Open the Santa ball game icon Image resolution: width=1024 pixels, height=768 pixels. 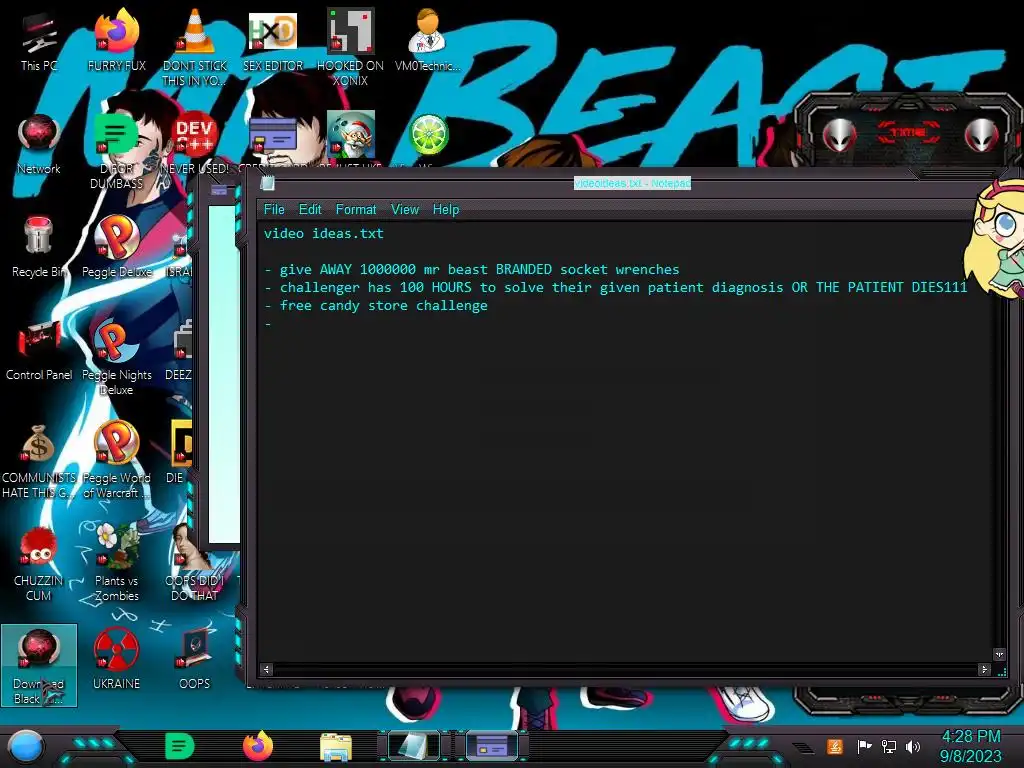(x=351, y=134)
